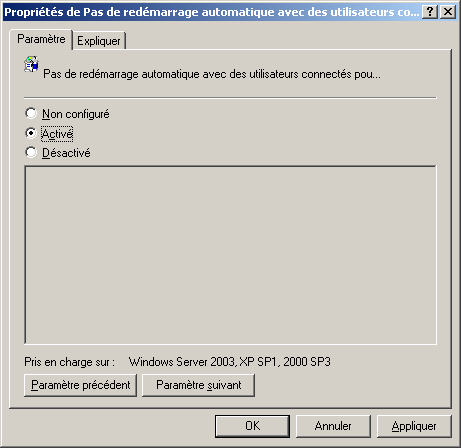Choose the Activé radio option
This screenshot has width=461, height=448.
point(31,133)
